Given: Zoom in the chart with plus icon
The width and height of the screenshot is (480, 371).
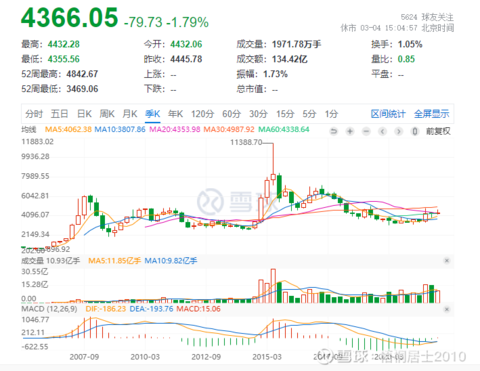Looking at the screenshot, I should click(x=350, y=131).
